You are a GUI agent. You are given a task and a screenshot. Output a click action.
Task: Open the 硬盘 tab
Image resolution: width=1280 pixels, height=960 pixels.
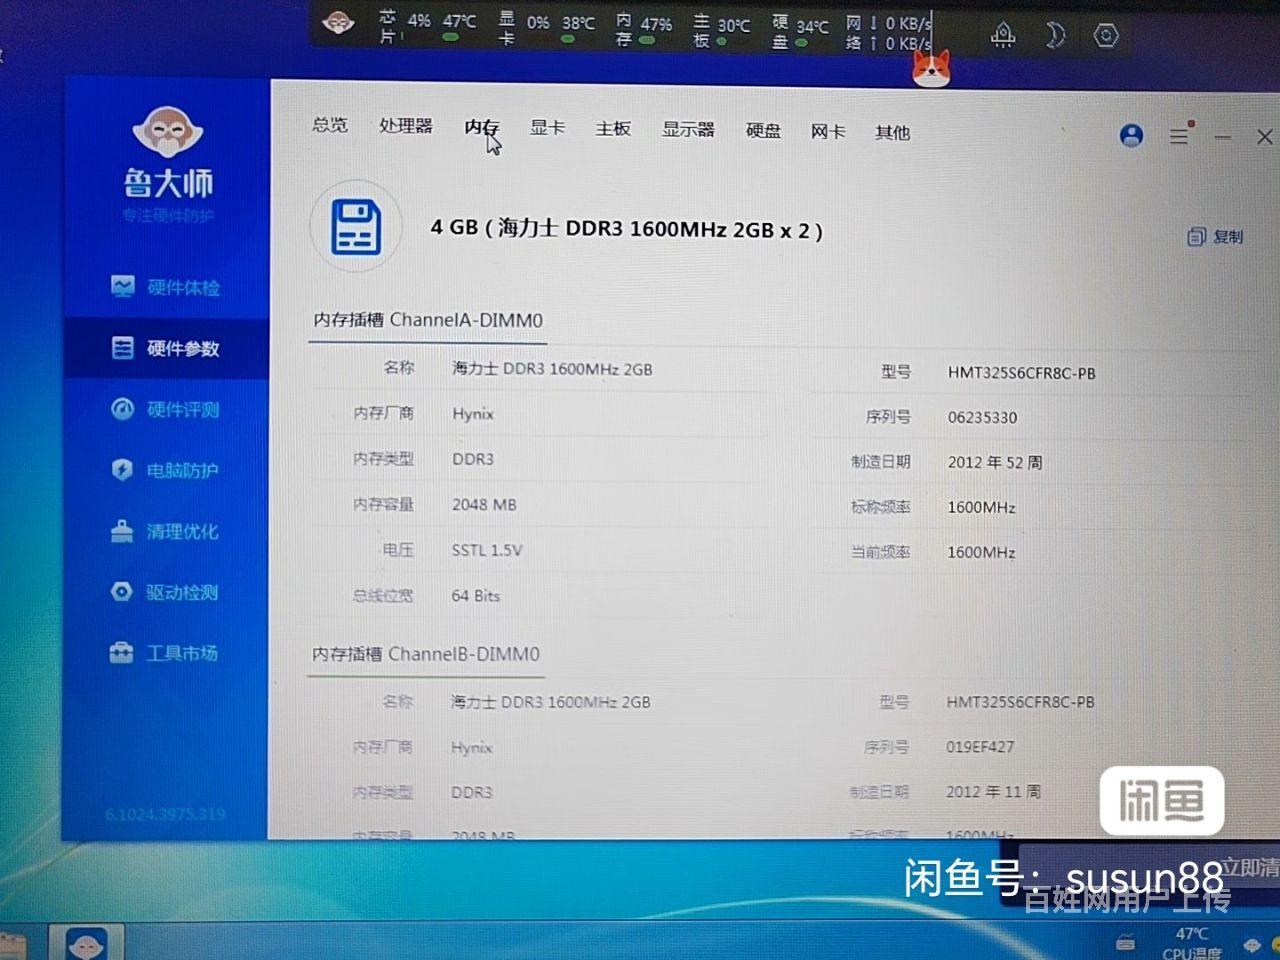(x=763, y=130)
